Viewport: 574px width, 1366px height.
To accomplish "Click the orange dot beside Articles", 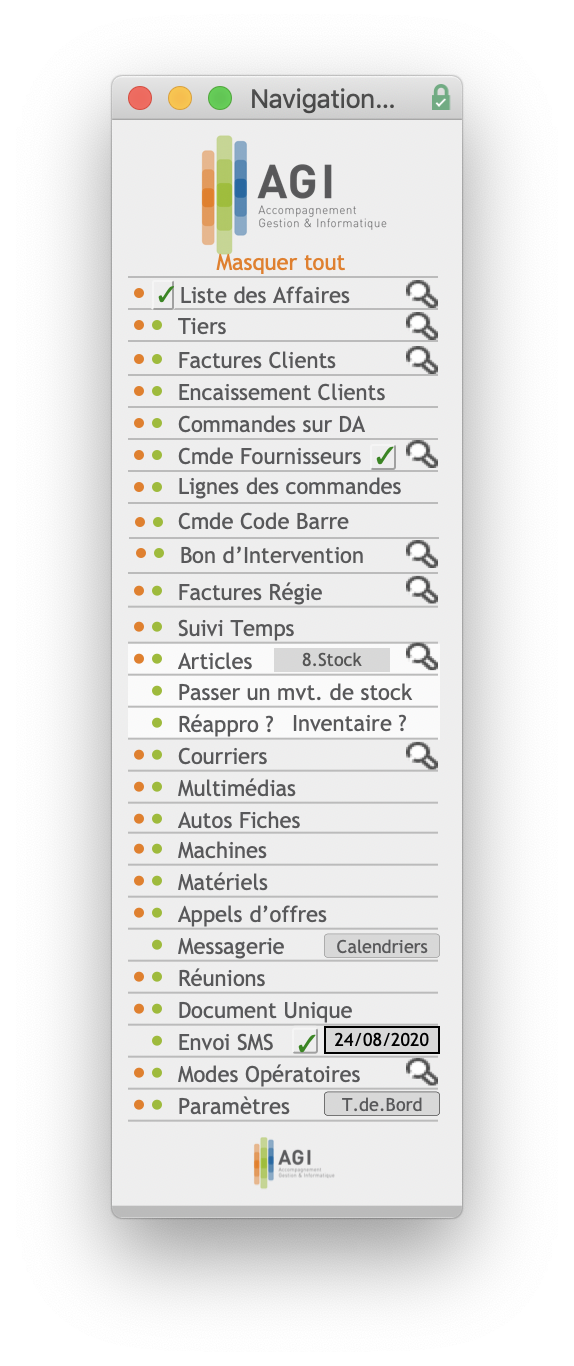I will [x=139, y=659].
